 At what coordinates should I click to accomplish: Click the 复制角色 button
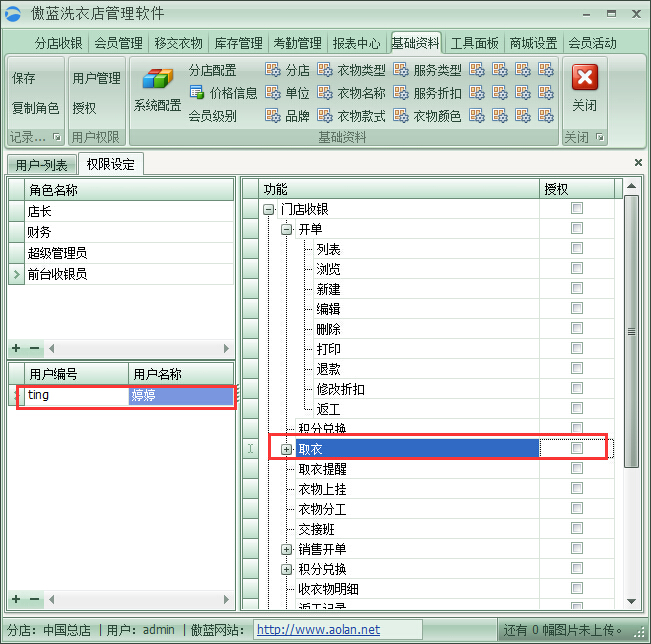tap(35, 108)
